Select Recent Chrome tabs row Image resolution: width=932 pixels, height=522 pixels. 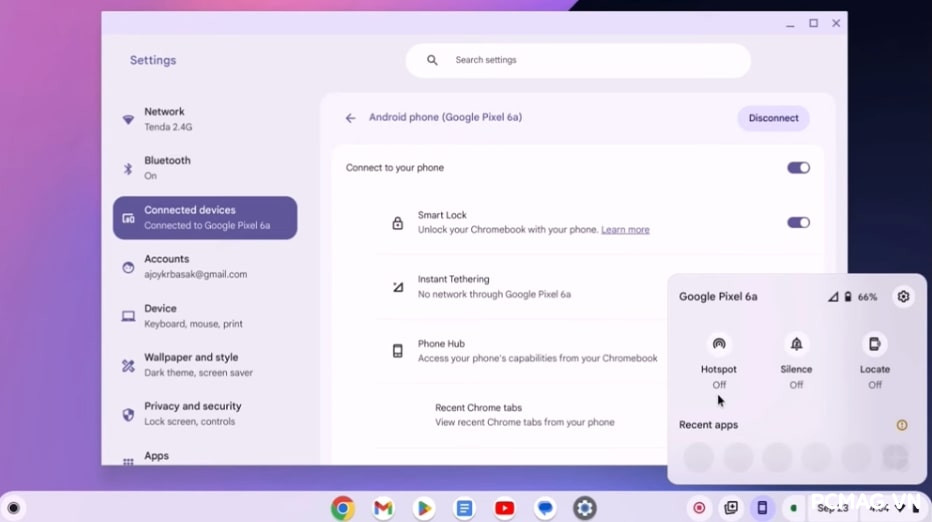[524, 414]
